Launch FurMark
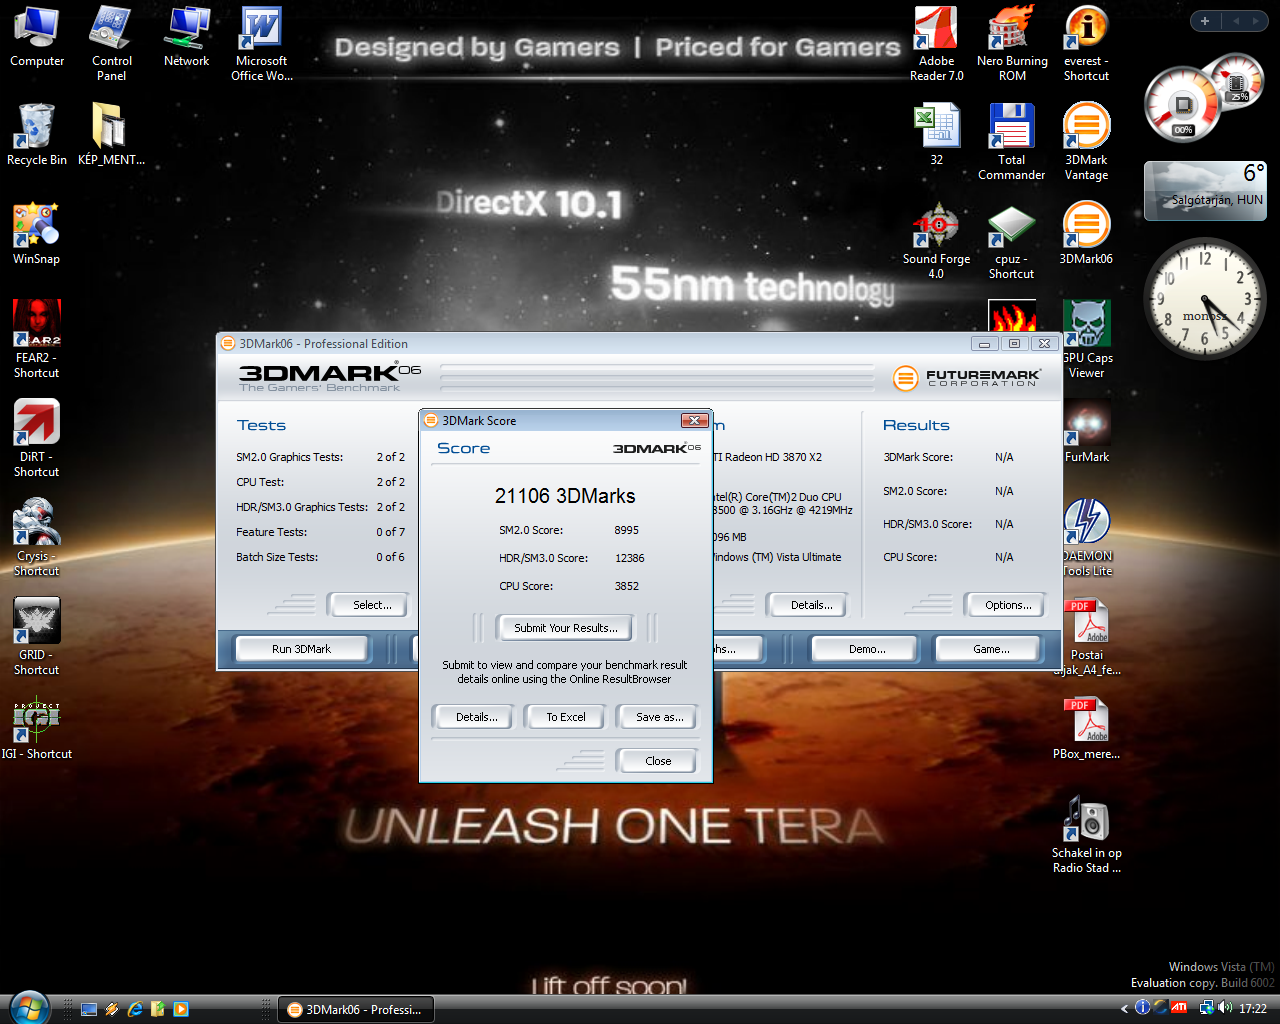Screen dimensions: 1280x1024 [1087, 431]
